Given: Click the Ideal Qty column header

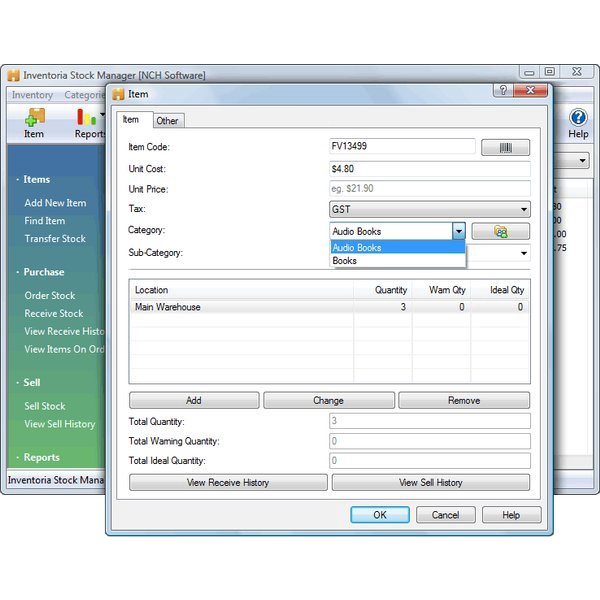Looking at the screenshot, I should (x=500, y=290).
